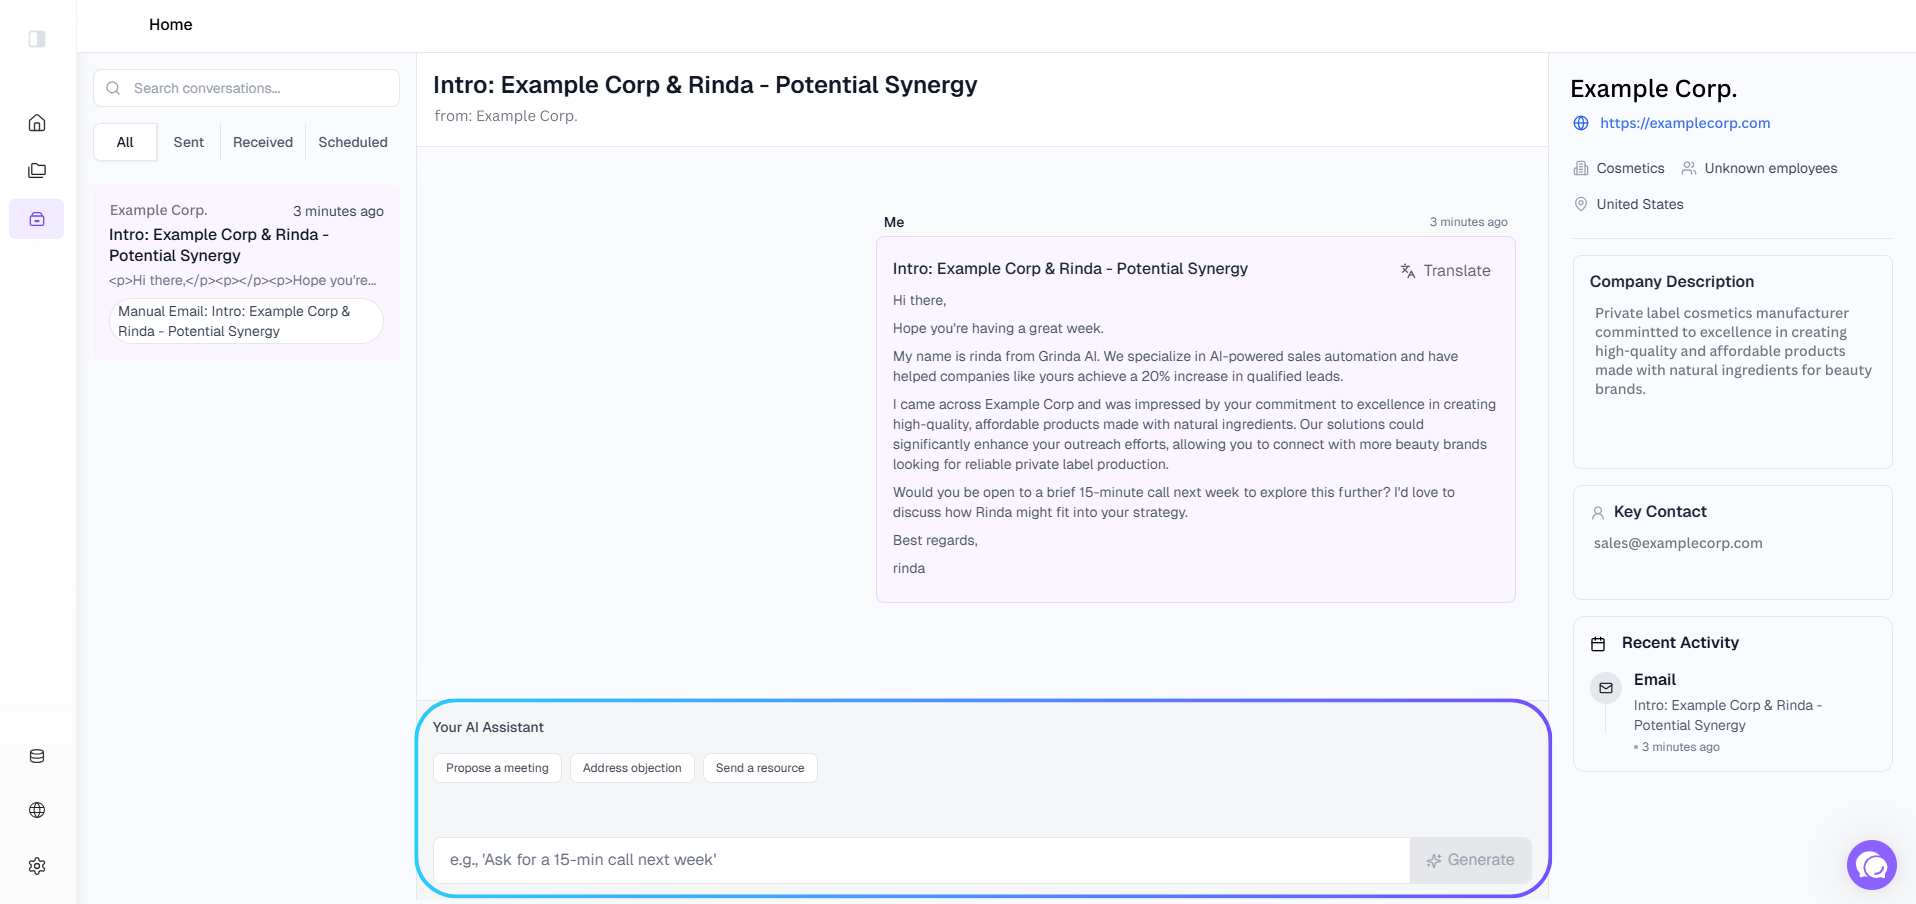
Task: Click the Example Corp. company name heading
Action: coord(1653,89)
